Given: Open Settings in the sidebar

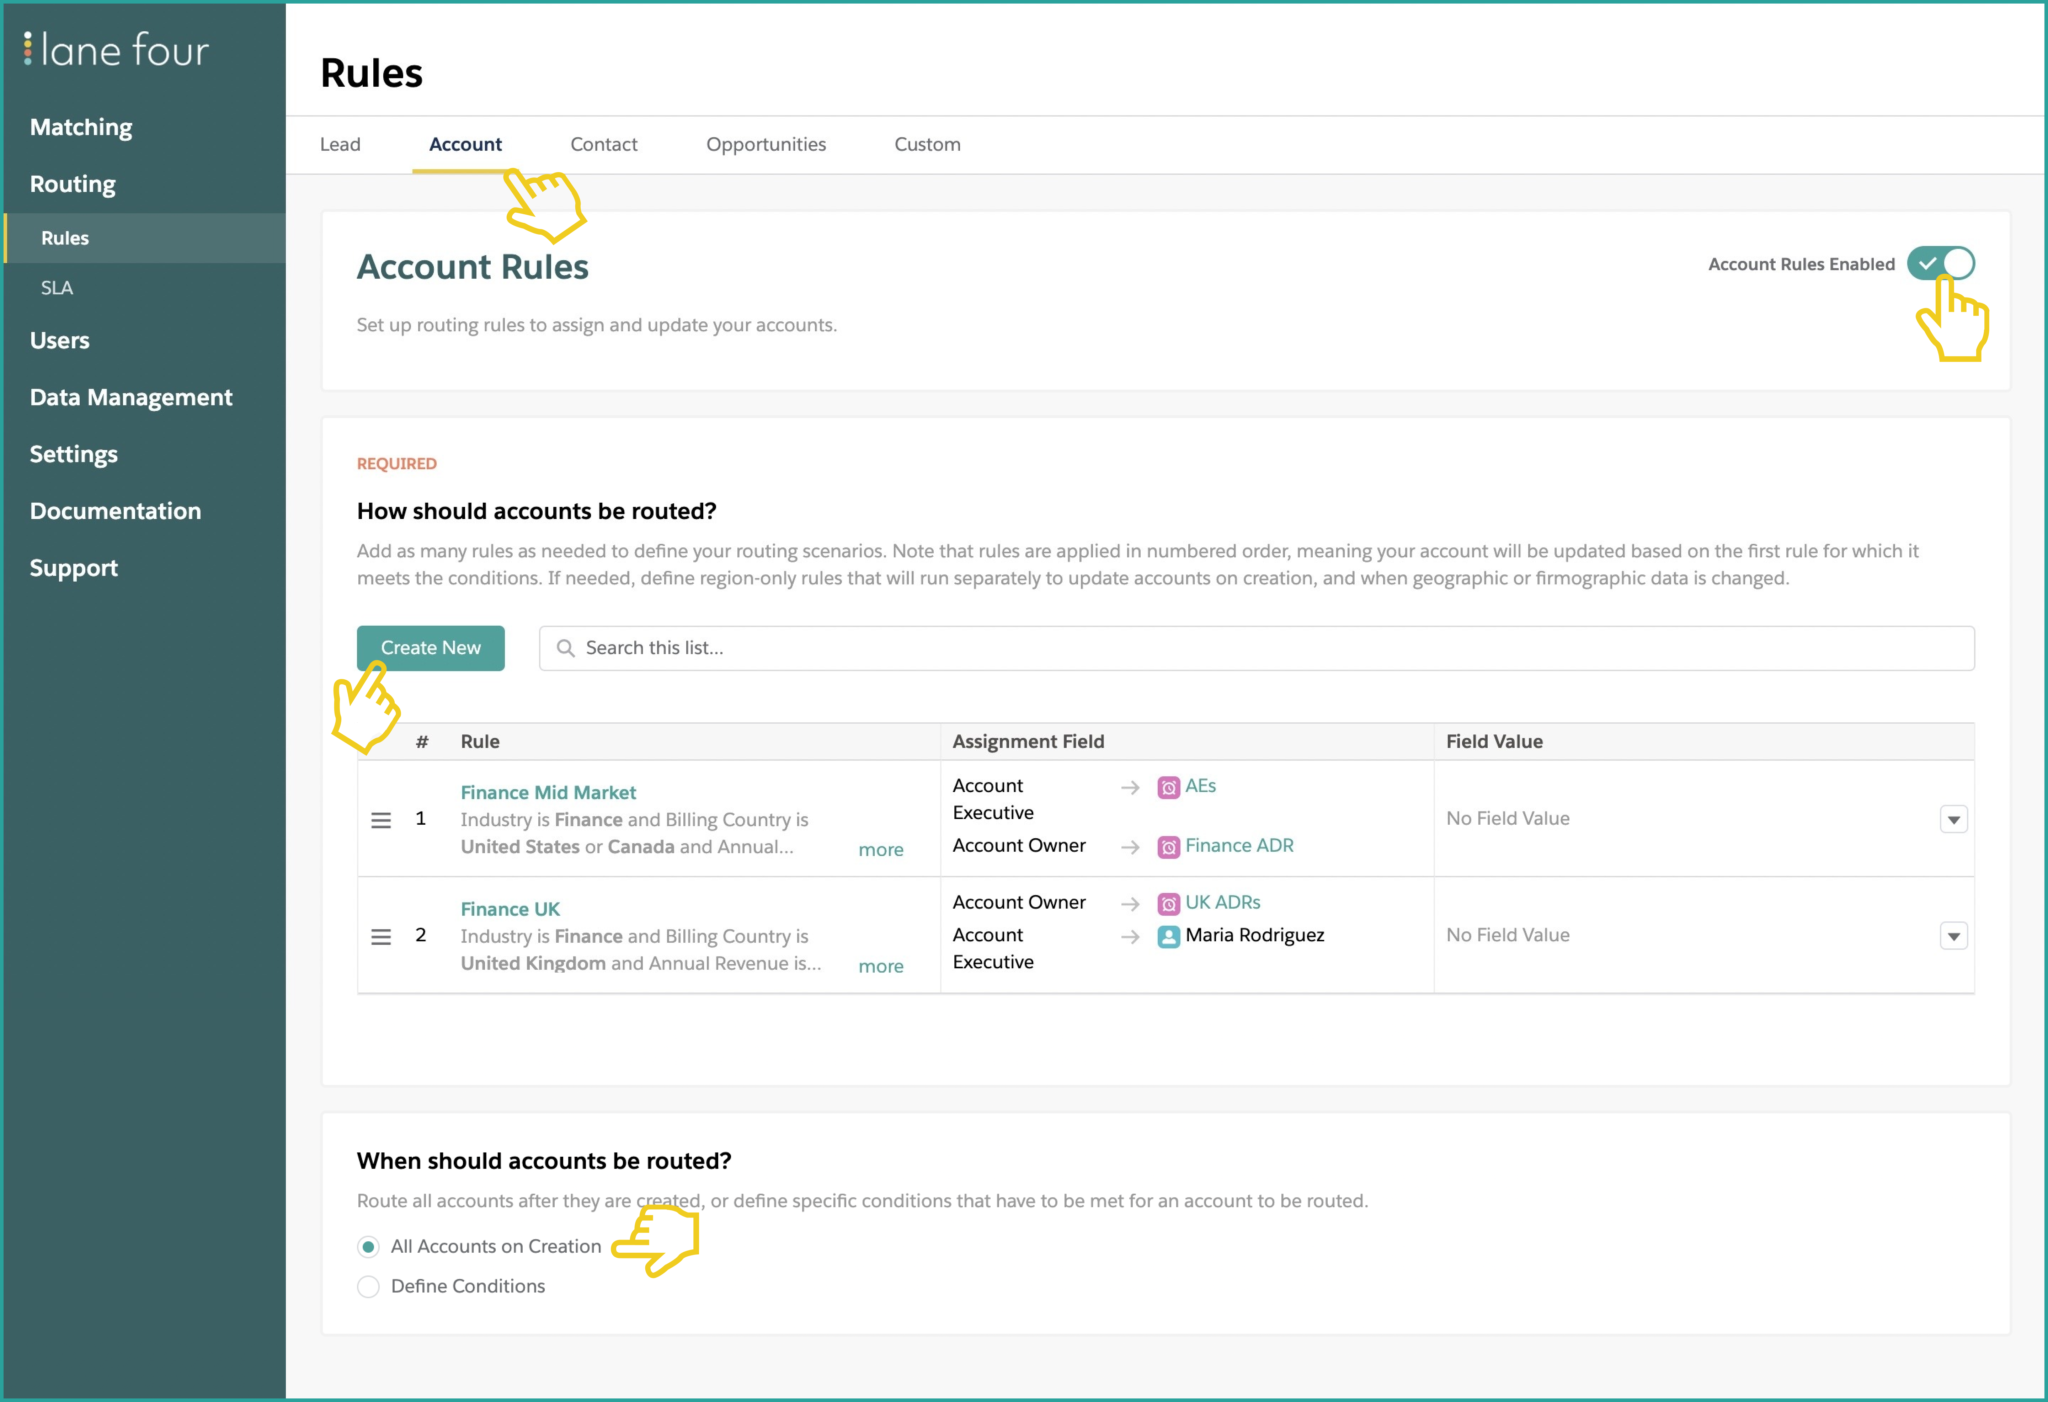Looking at the screenshot, I should tap(73, 455).
